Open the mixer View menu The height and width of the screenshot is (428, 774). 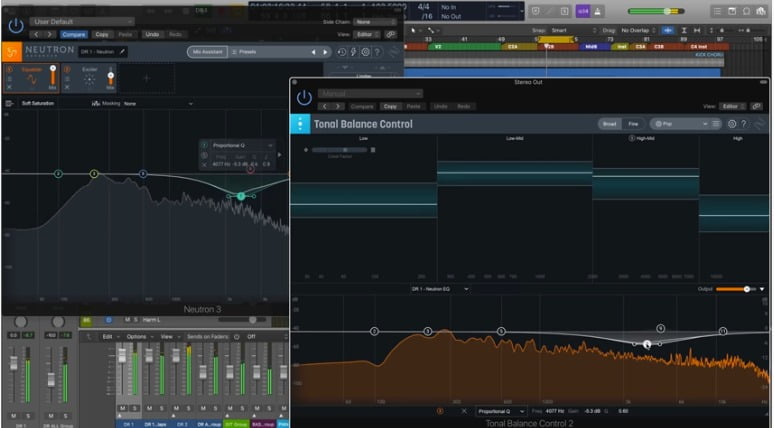tap(169, 337)
